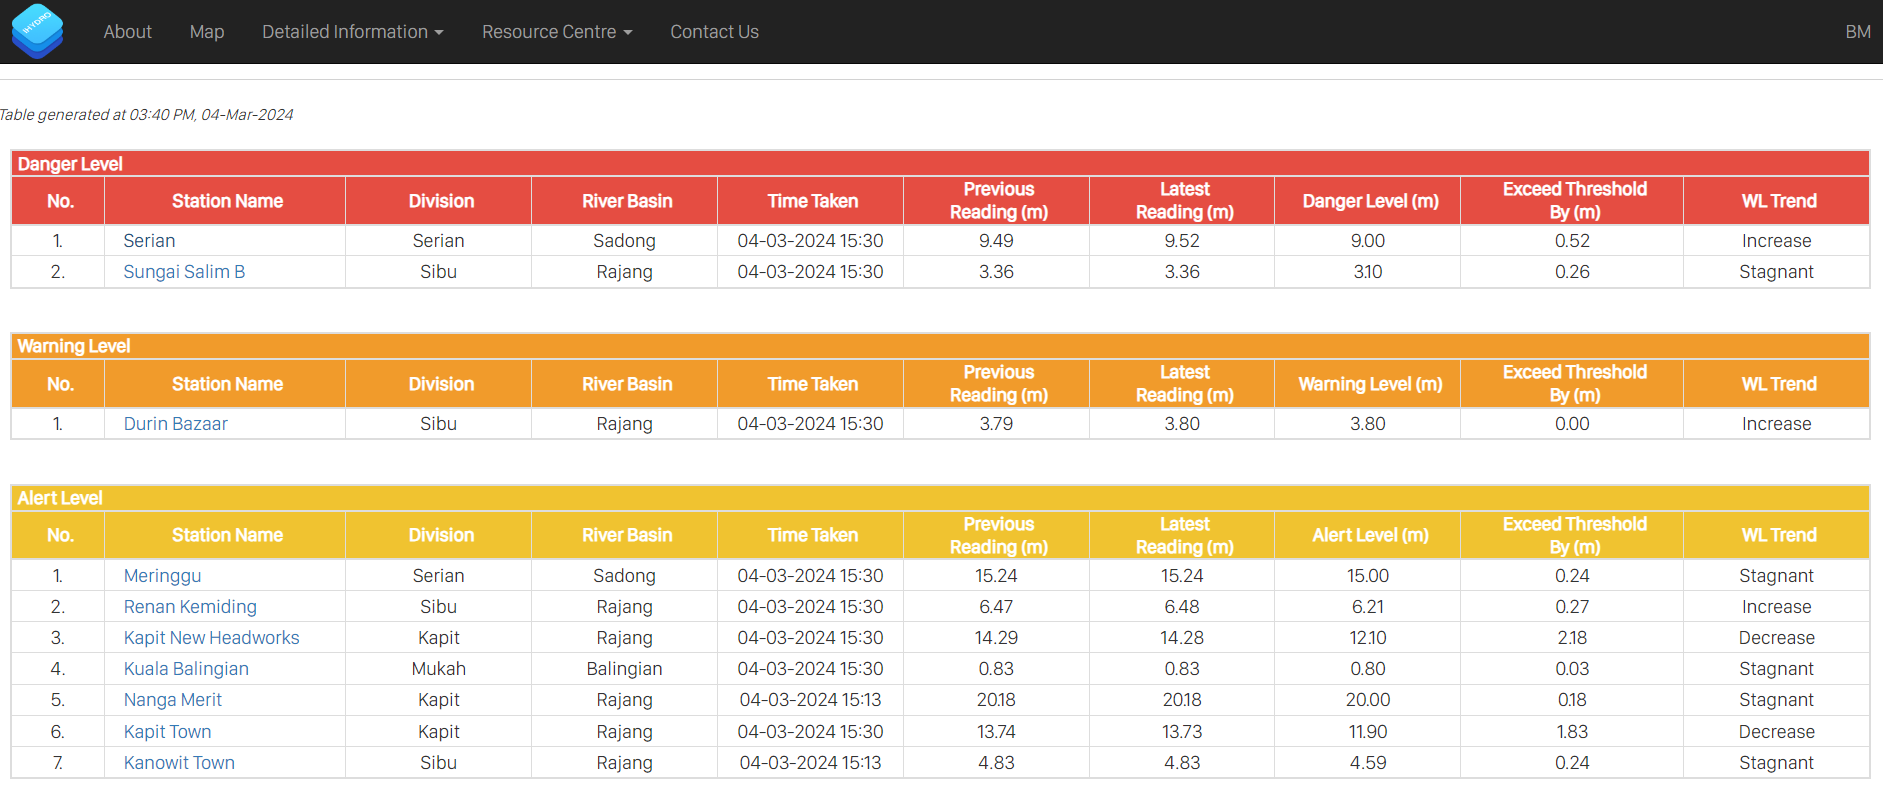Screen dimensions: 1883x808
Task: Click River Basin header in Warning Level table
Action: point(627,384)
